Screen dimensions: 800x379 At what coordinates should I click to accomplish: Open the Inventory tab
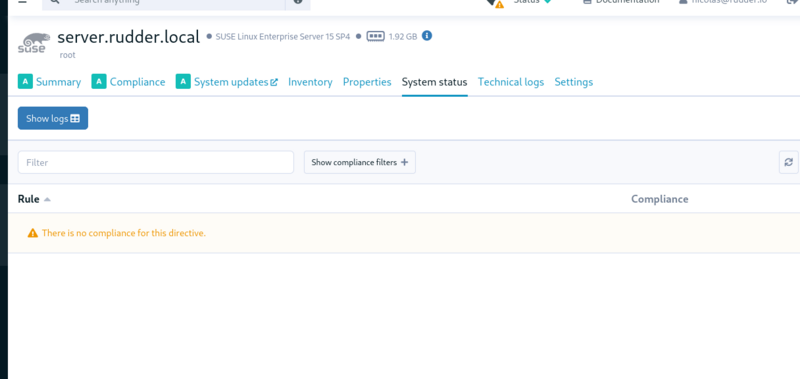click(x=310, y=82)
